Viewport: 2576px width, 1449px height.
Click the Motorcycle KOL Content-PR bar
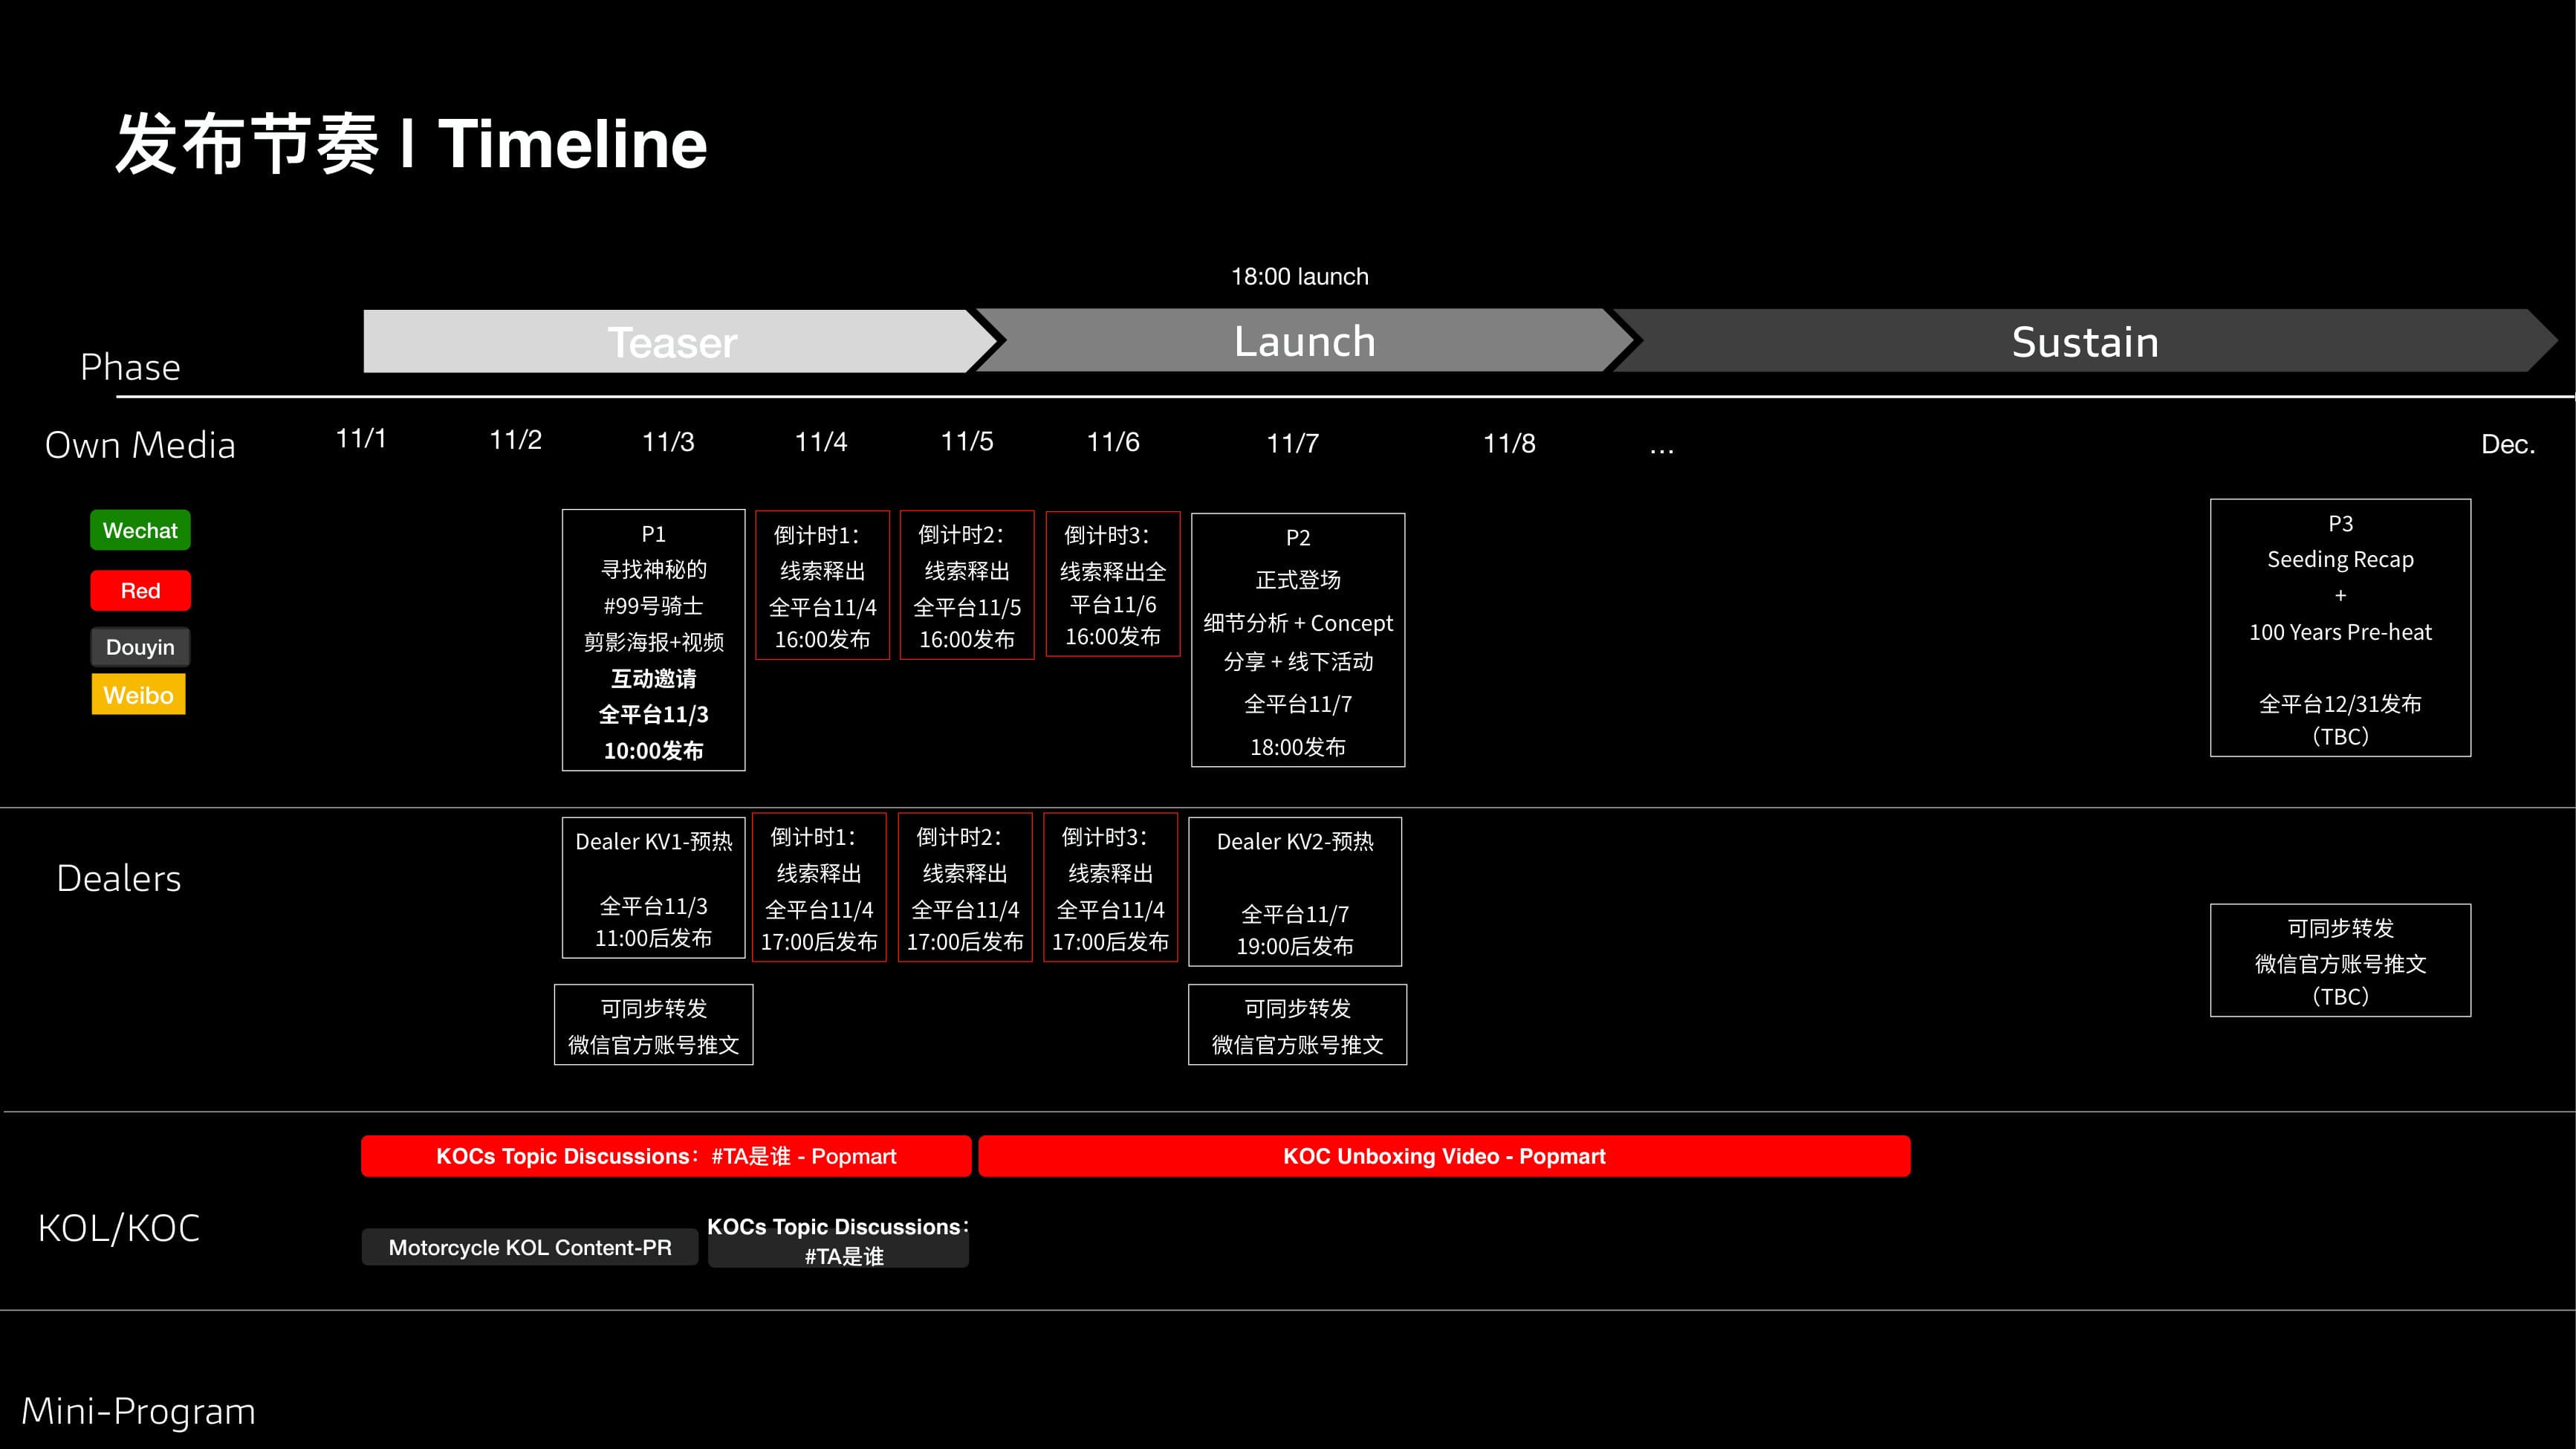tap(529, 1247)
